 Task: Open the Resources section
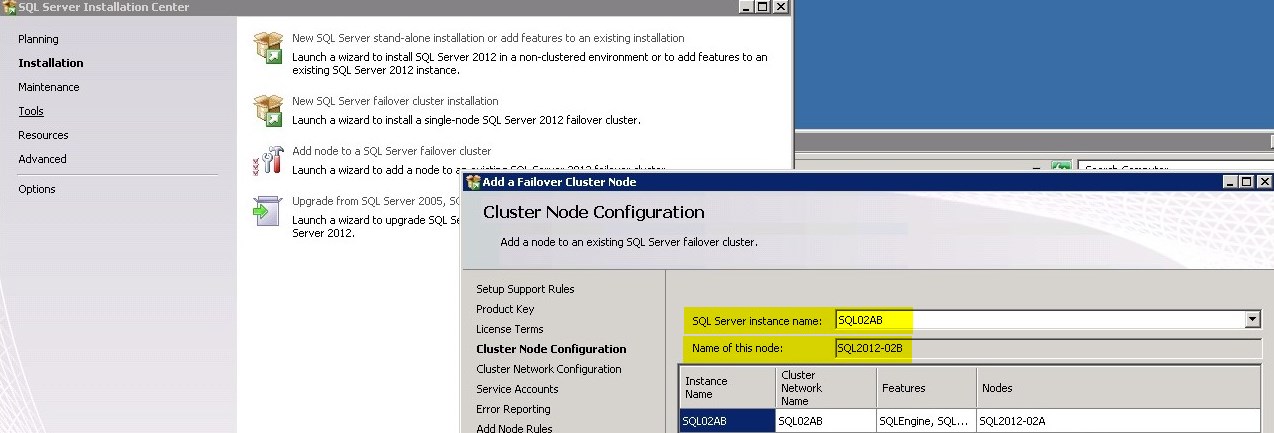[43, 135]
